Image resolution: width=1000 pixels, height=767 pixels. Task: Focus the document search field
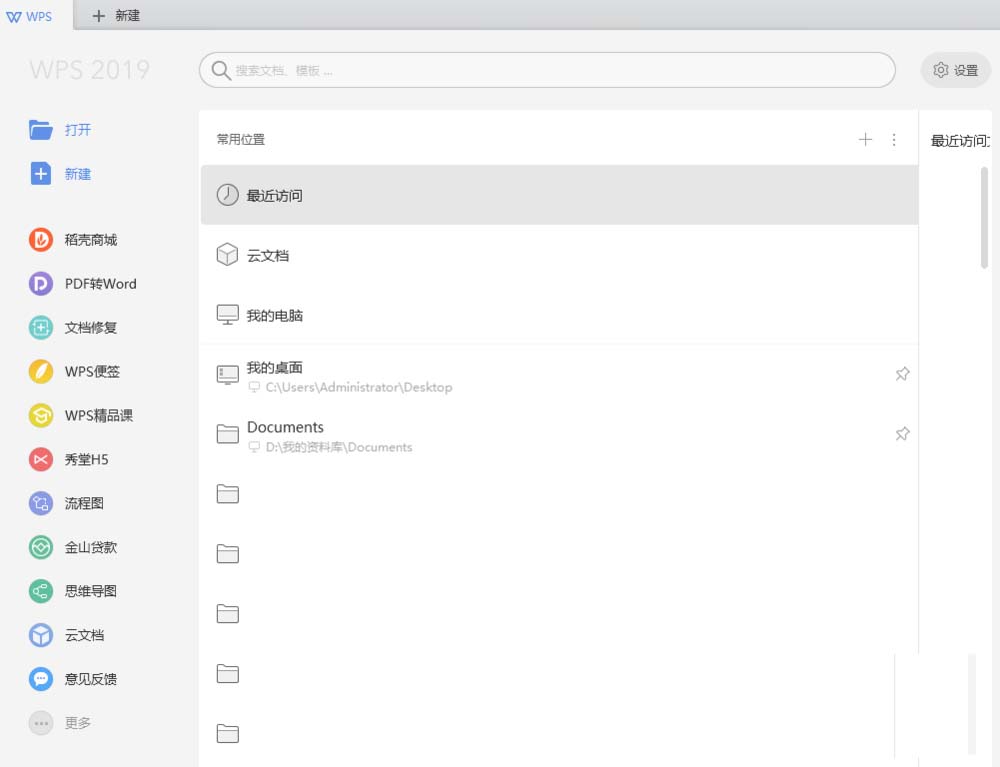click(547, 70)
